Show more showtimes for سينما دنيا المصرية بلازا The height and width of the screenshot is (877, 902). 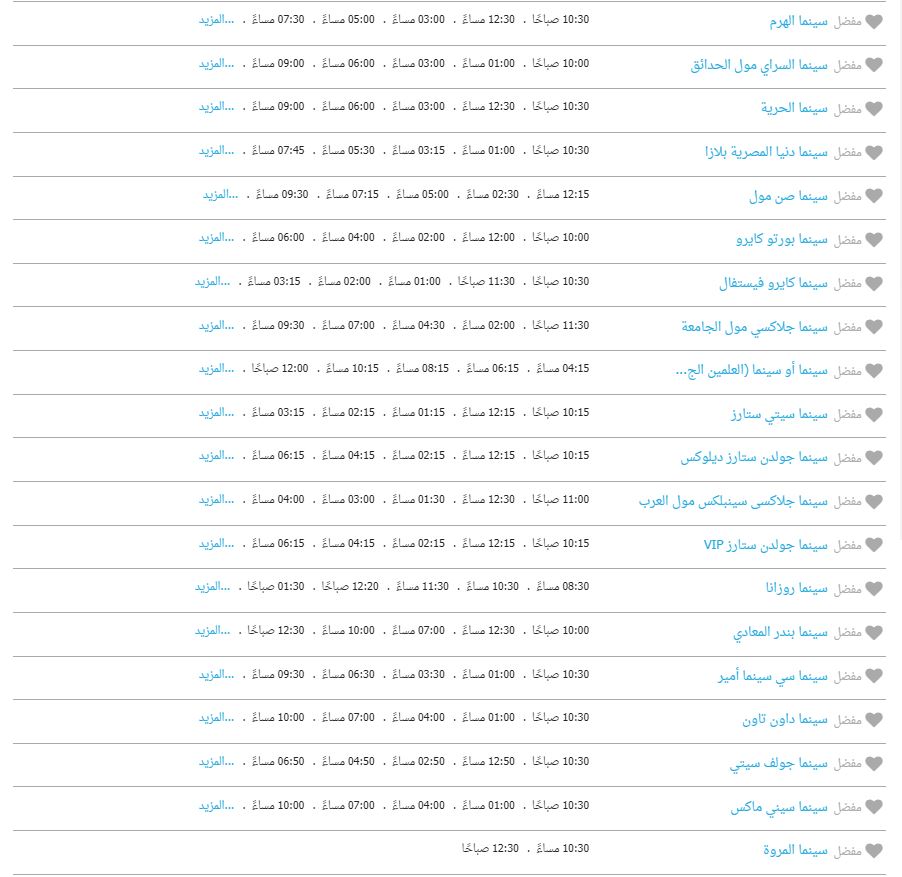pos(216,151)
